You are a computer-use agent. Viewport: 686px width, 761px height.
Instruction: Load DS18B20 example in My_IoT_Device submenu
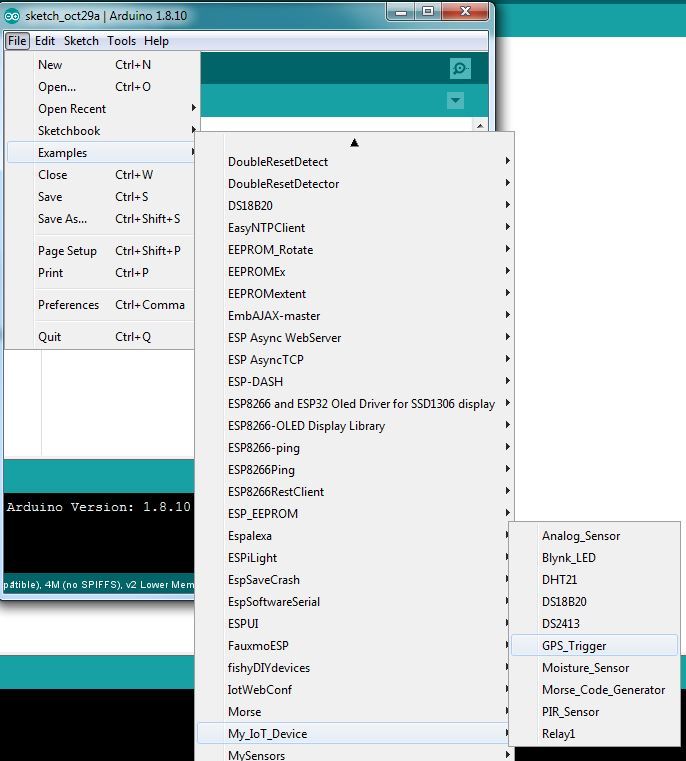594,601
